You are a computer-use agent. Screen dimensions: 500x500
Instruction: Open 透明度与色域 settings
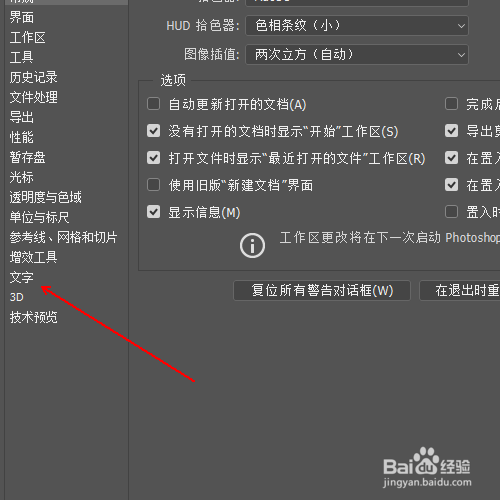point(46,197)
